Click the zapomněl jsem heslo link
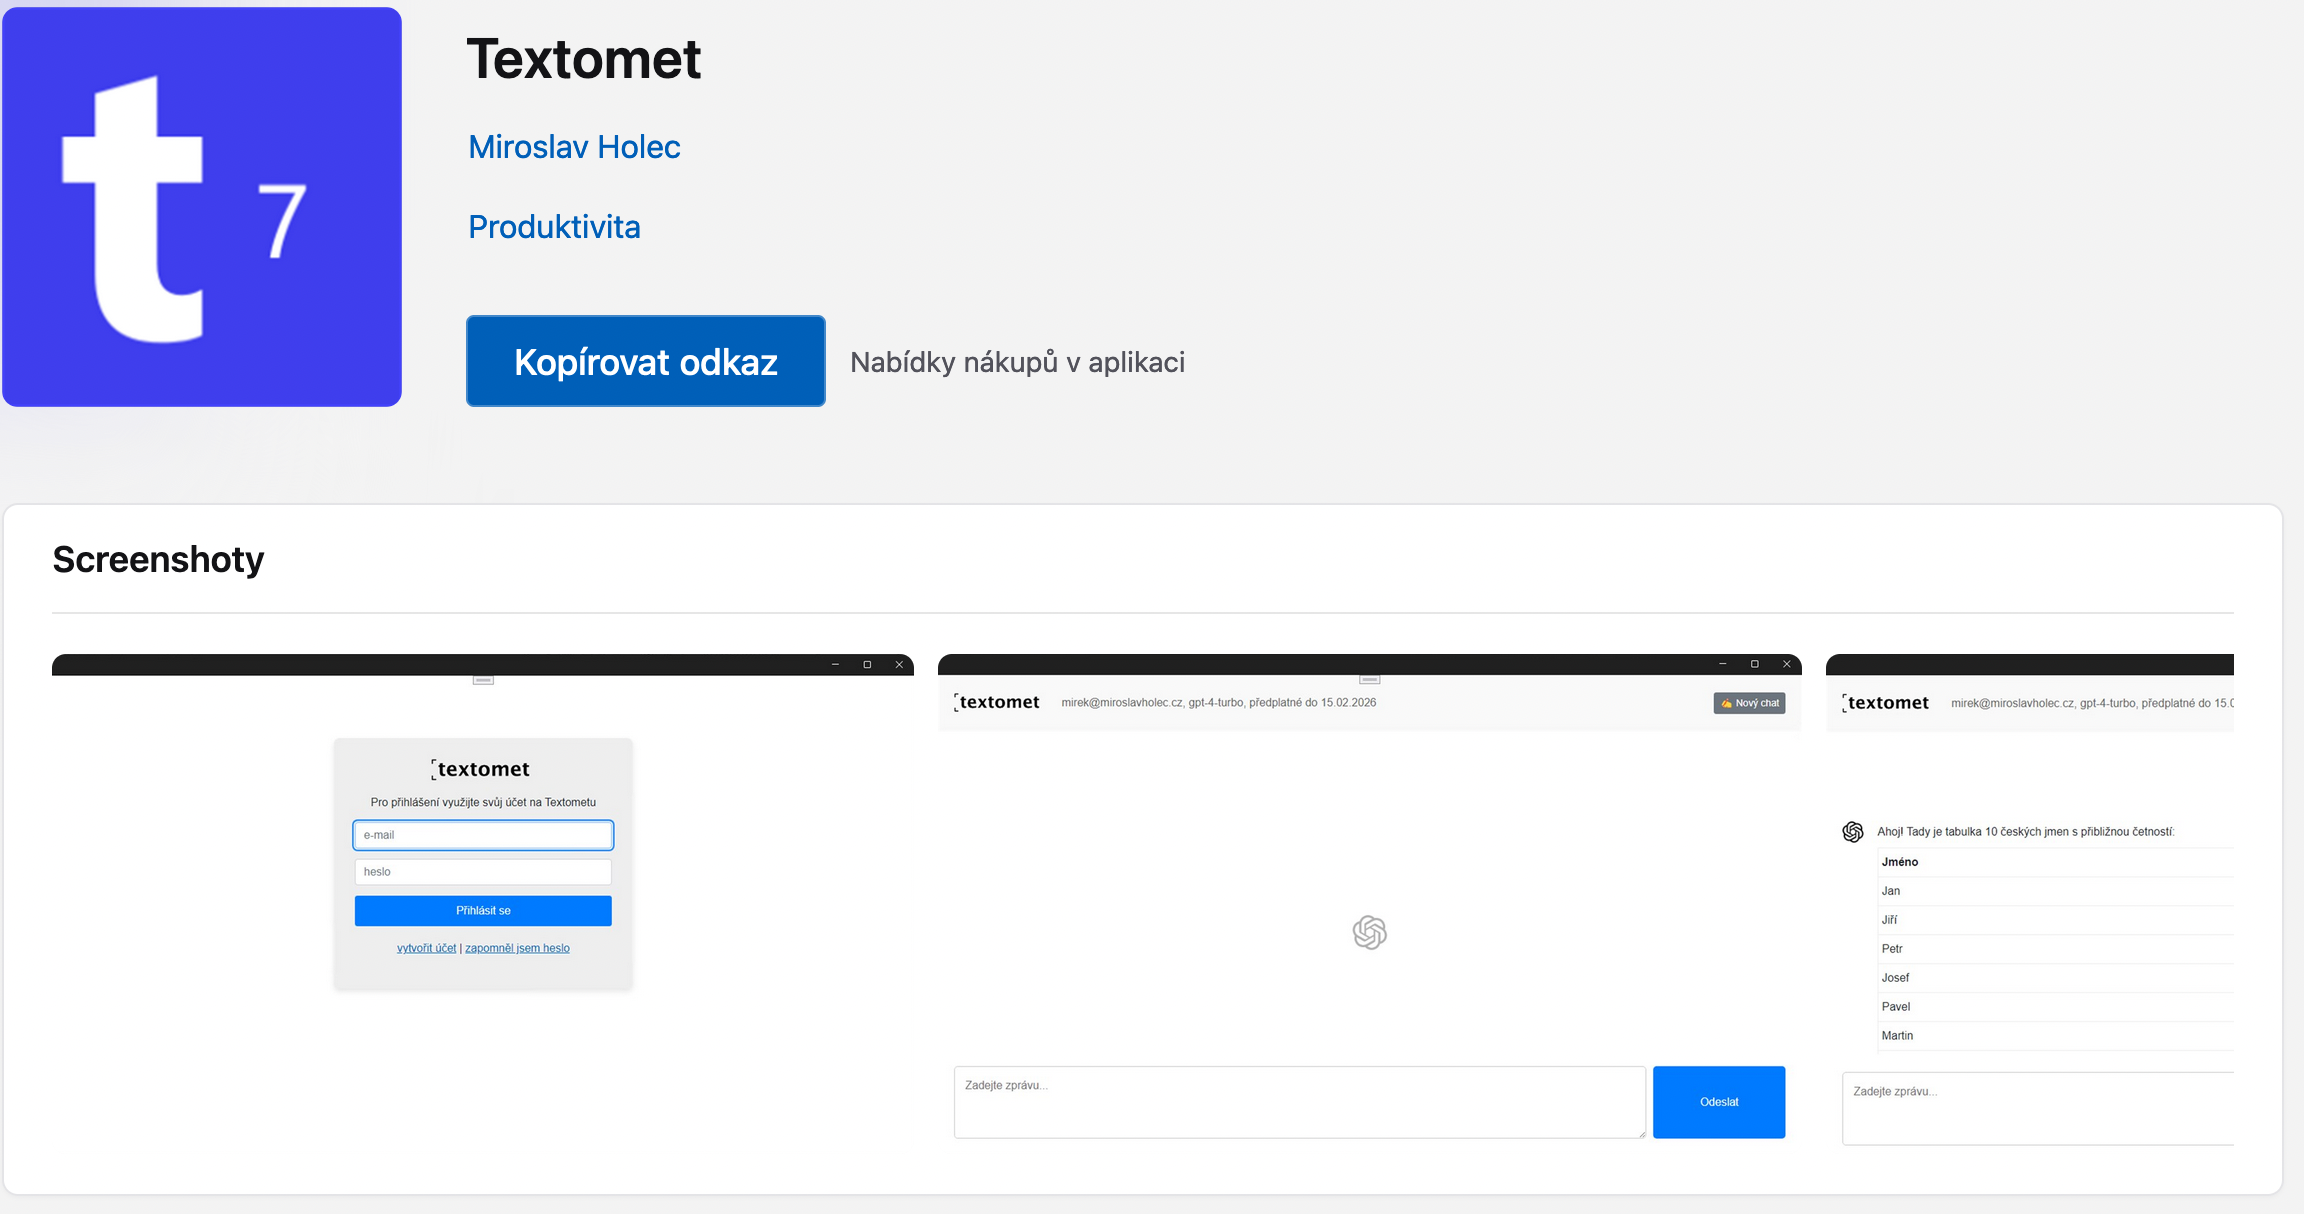 517,948
